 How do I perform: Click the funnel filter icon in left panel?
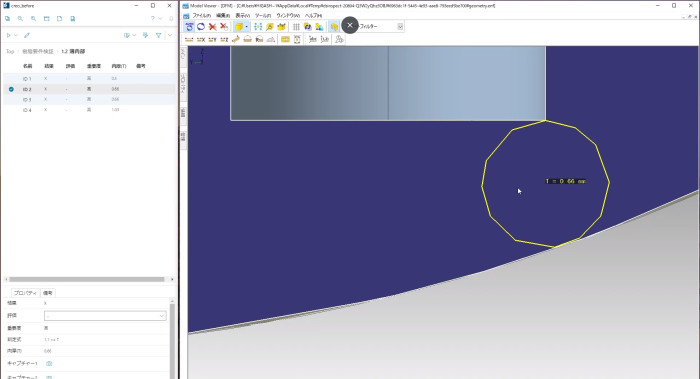point(158,35)
